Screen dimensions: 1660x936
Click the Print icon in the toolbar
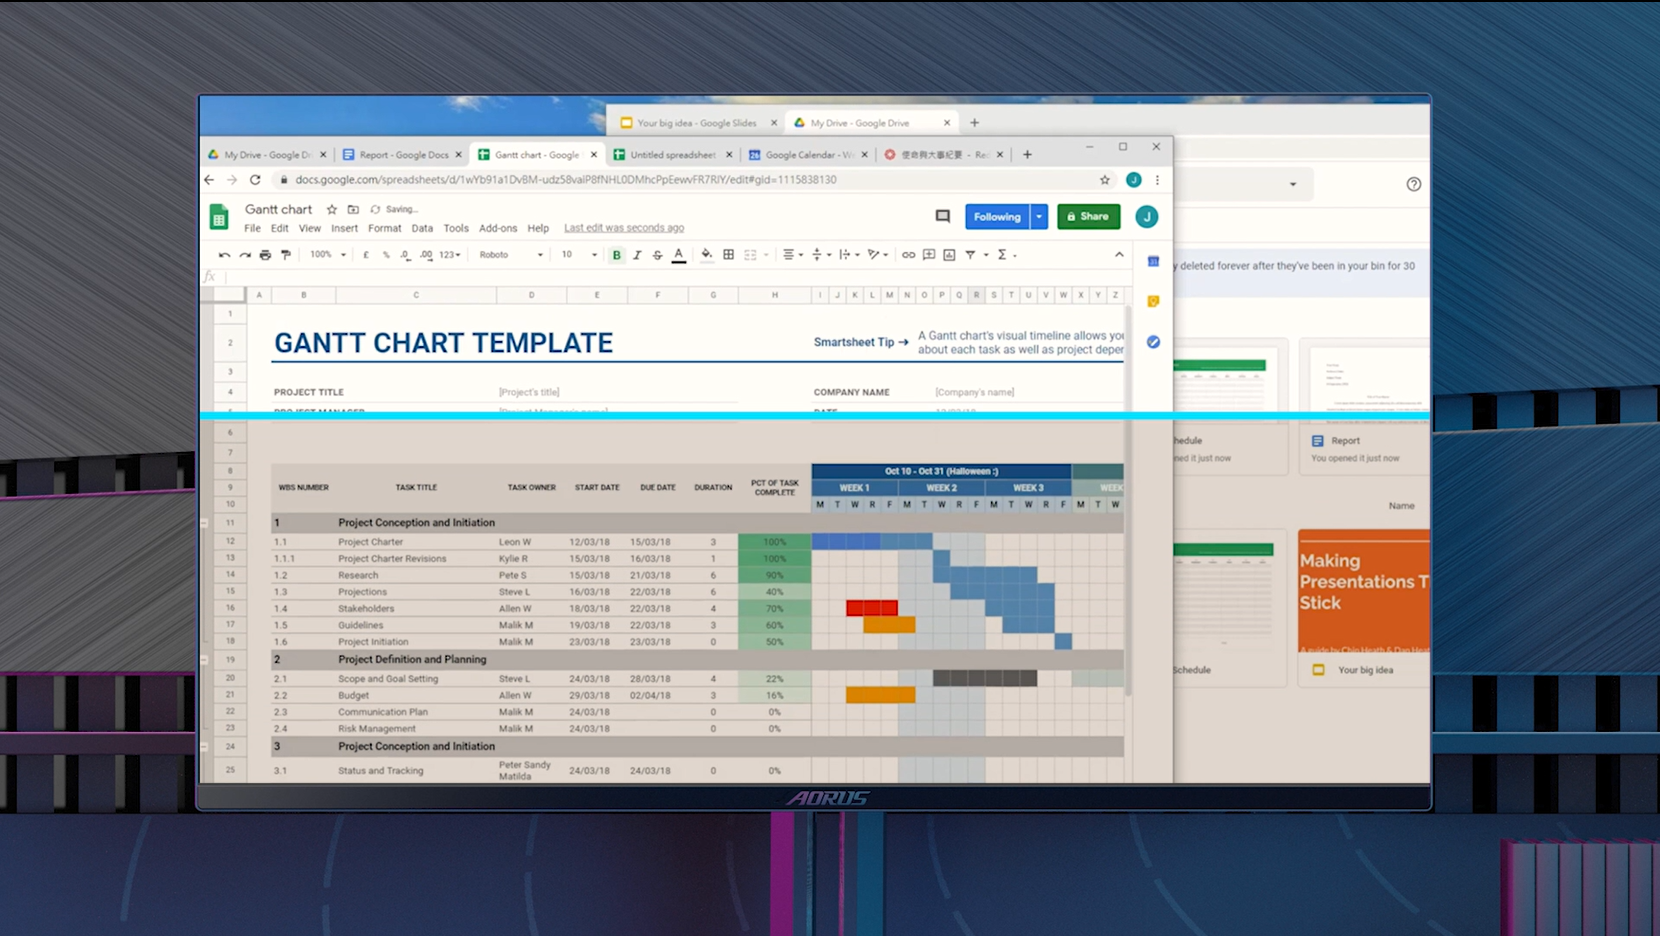click(265, 255)
